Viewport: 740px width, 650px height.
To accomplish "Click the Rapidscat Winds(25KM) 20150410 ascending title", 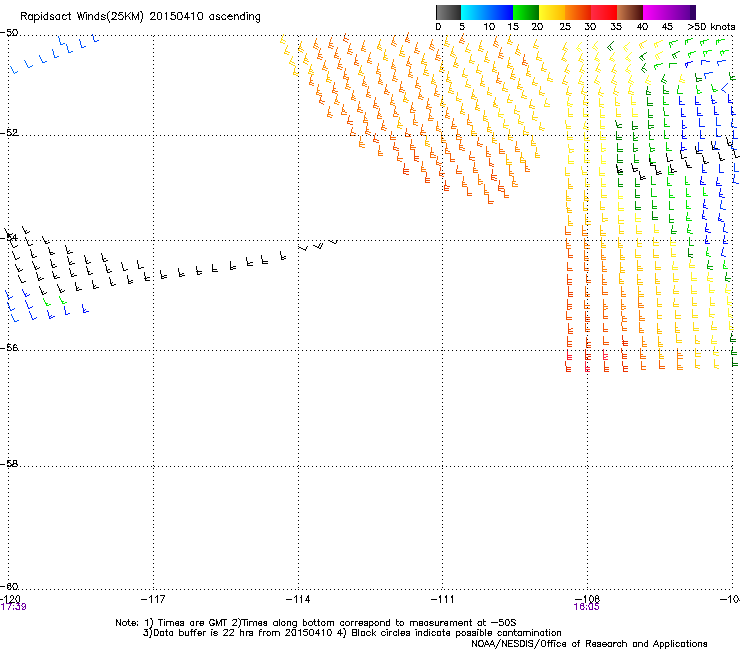I will click(140, 17).
